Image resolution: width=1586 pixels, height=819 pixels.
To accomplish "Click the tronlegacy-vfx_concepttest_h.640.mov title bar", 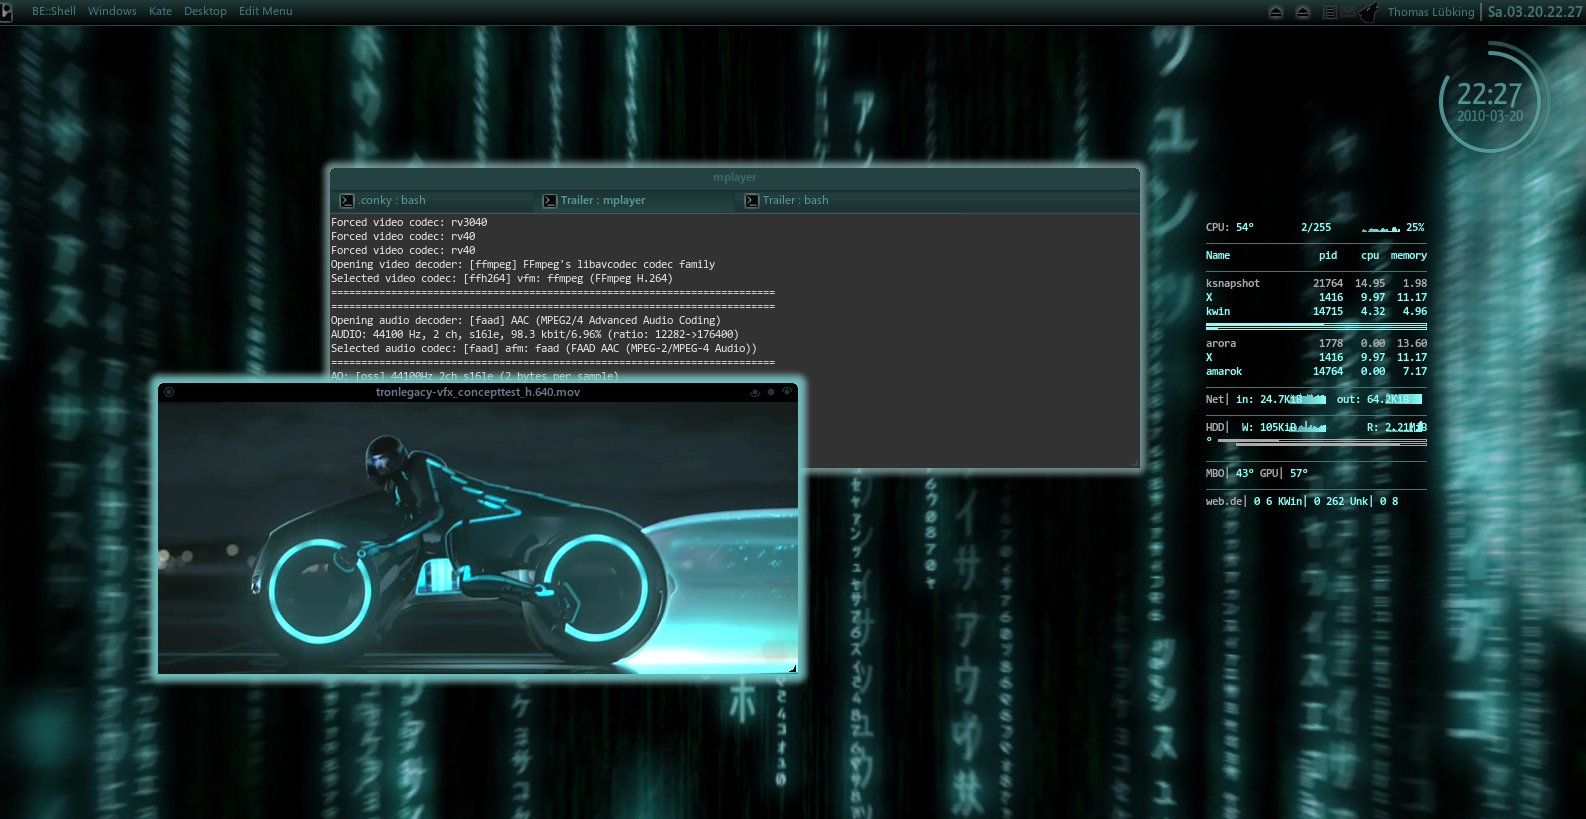I will point(478,392).
